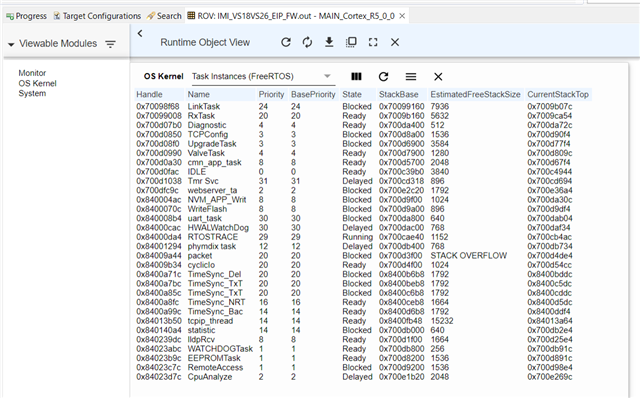Screen dimensions: 640x398
Task: Select the NVM_APP_Writ task name
Action: pyautogui.click(x=217, y=200)
